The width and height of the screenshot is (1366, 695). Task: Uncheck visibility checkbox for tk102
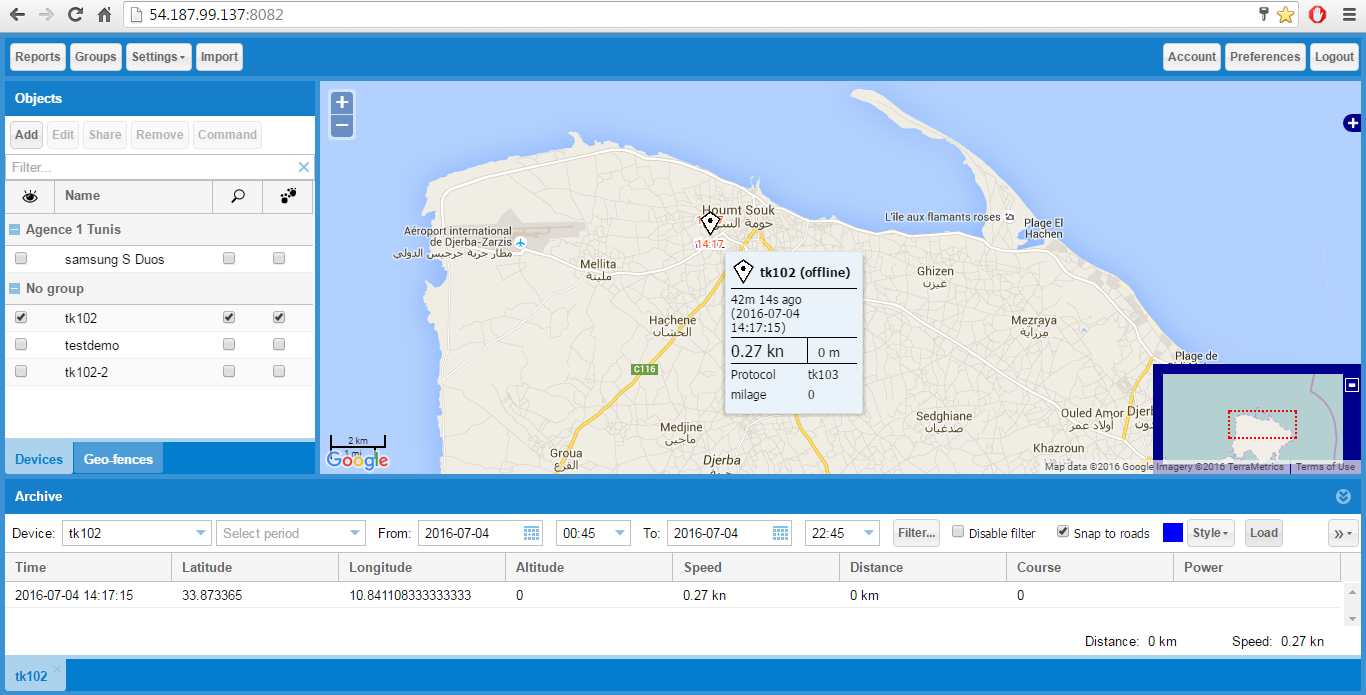pos(21,318)
